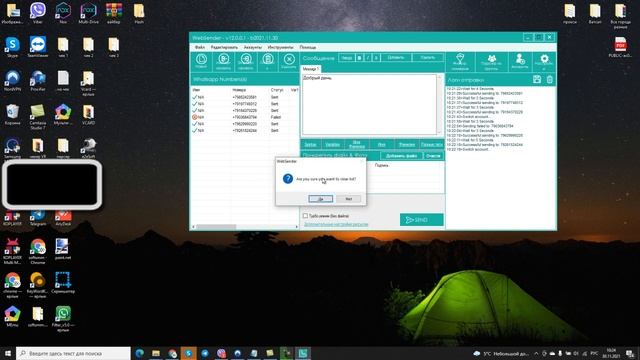640x360 pixels.
Task: Open Microsoft Edge from the taskbar
Action: [x=140, y=353]
